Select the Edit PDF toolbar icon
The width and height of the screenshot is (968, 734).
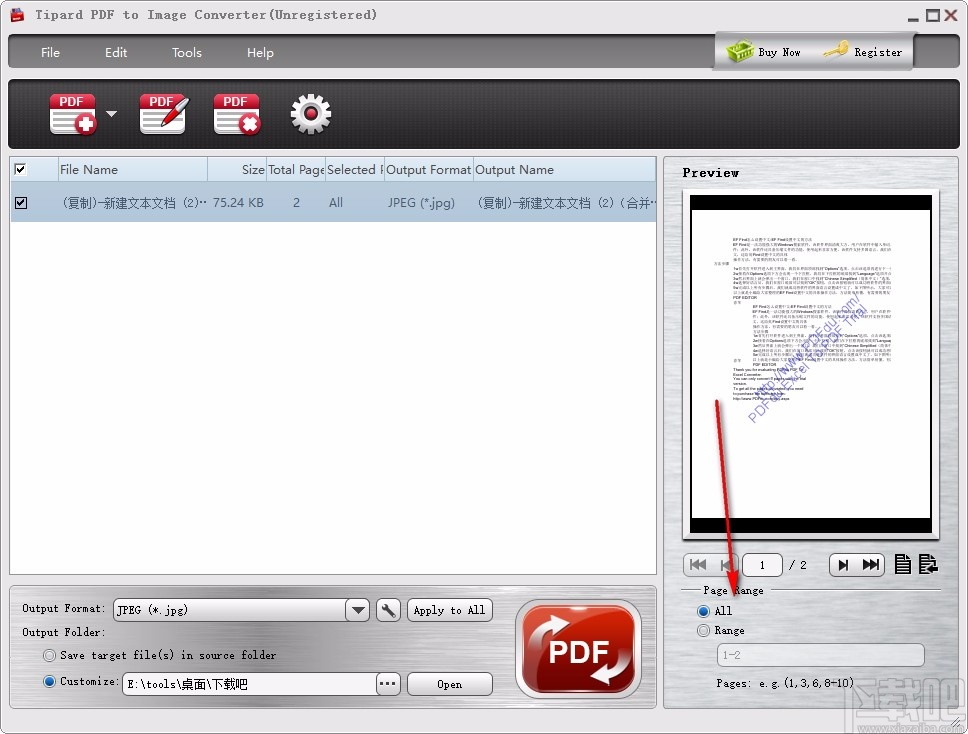point(162,112)
